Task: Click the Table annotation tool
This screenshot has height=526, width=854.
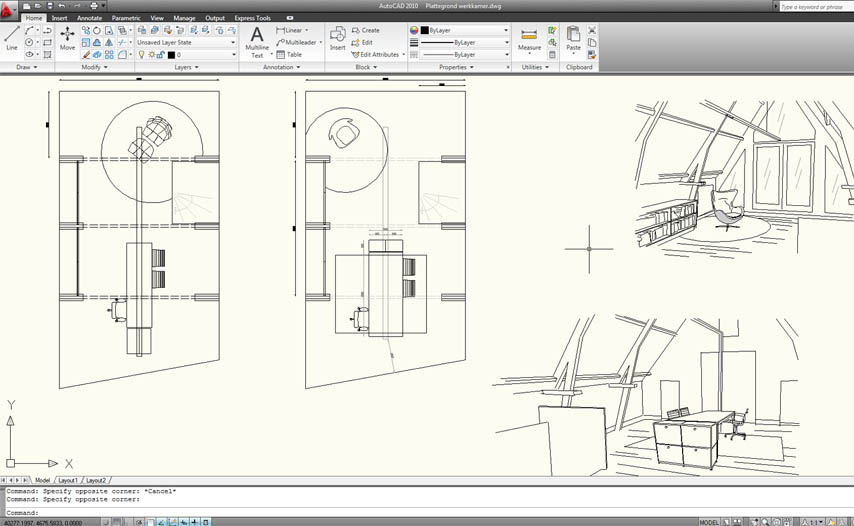Action: tap(288, 55)
